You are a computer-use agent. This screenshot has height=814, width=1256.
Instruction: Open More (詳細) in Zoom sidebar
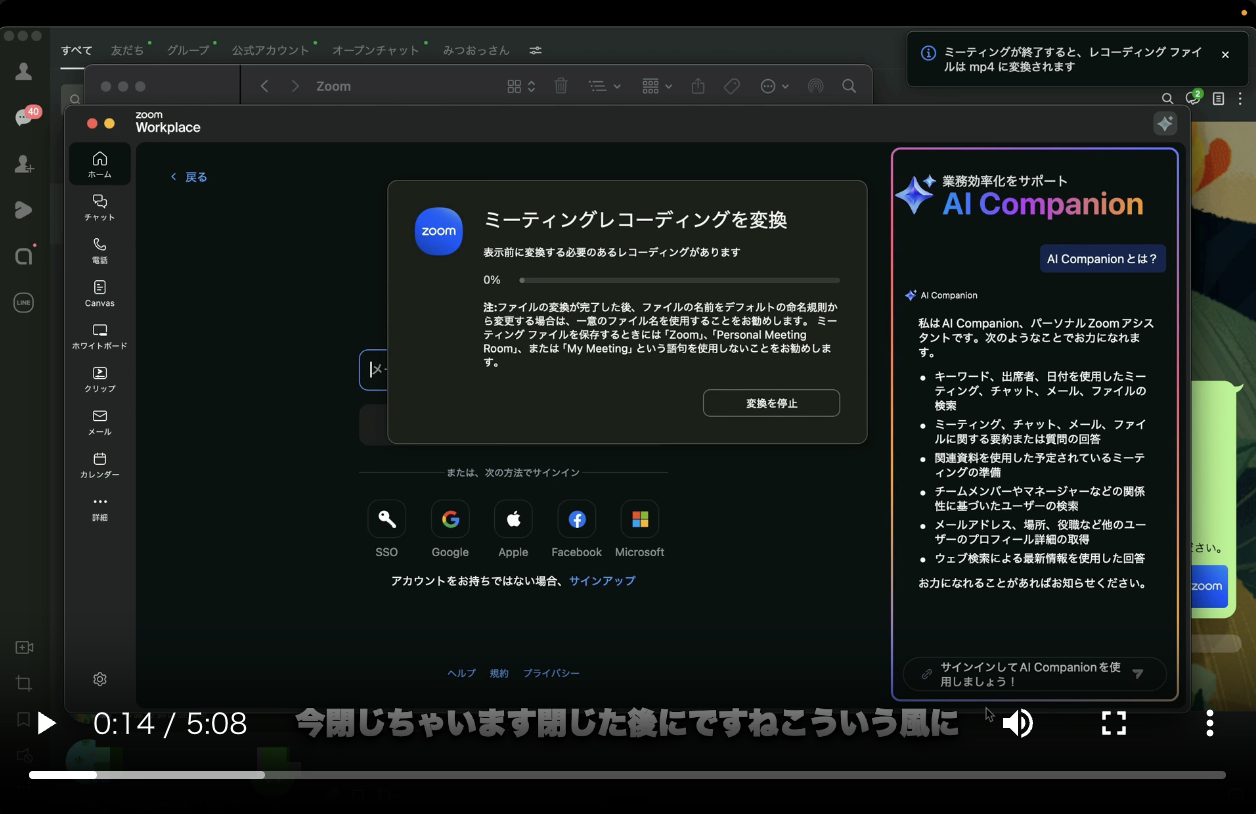click(x=100, y=508)
